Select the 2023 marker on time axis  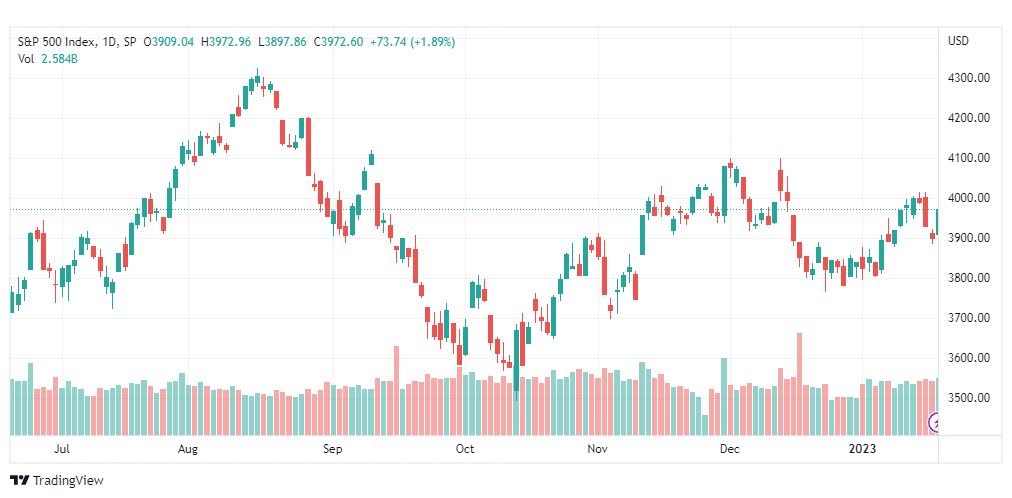point(864,449)
